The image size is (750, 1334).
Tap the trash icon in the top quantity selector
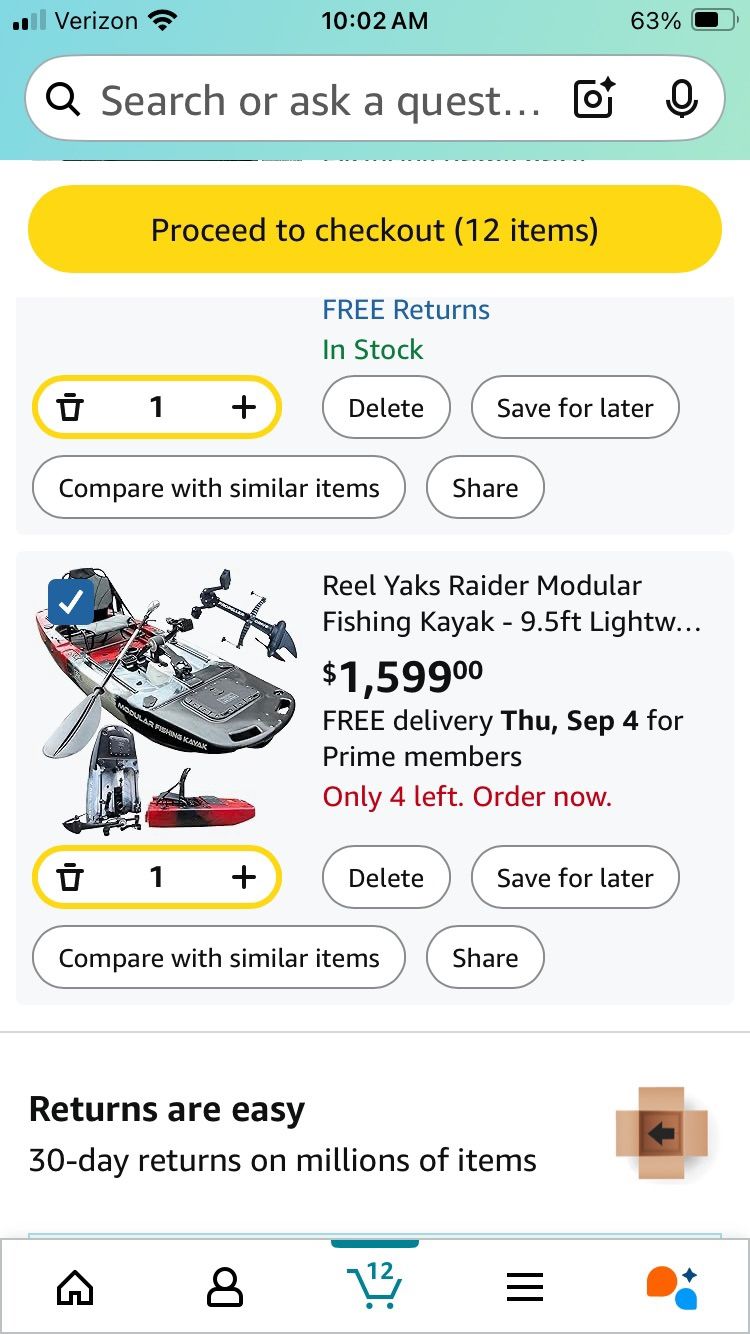(70, 407)
